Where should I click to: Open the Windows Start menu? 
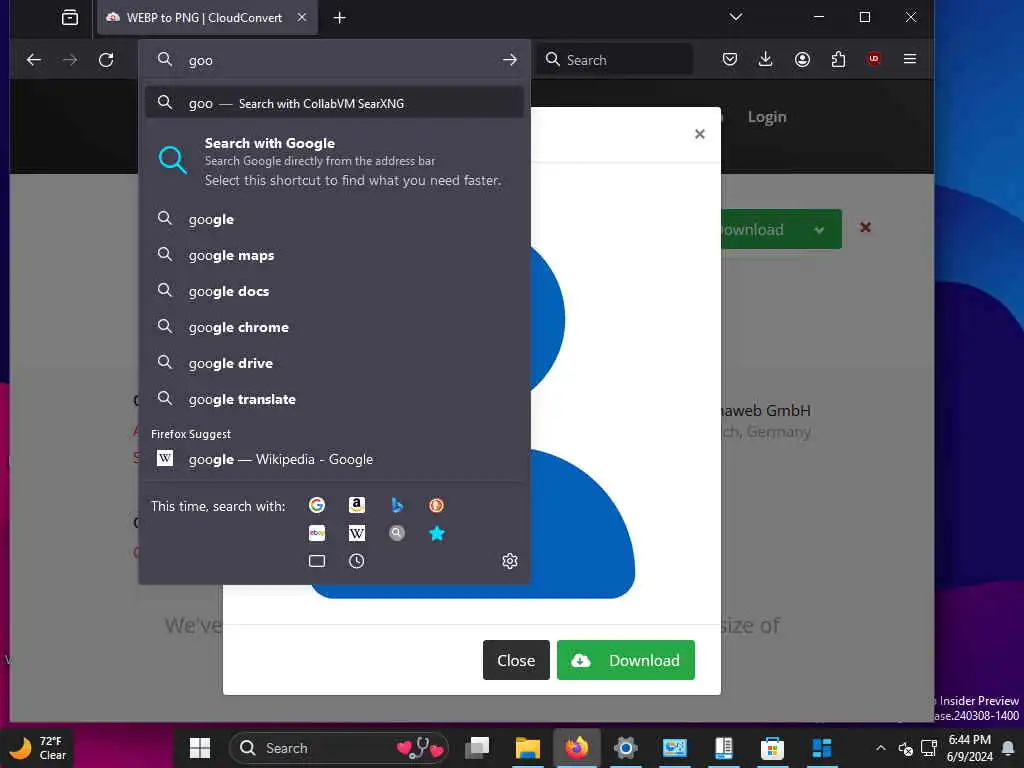200,748
